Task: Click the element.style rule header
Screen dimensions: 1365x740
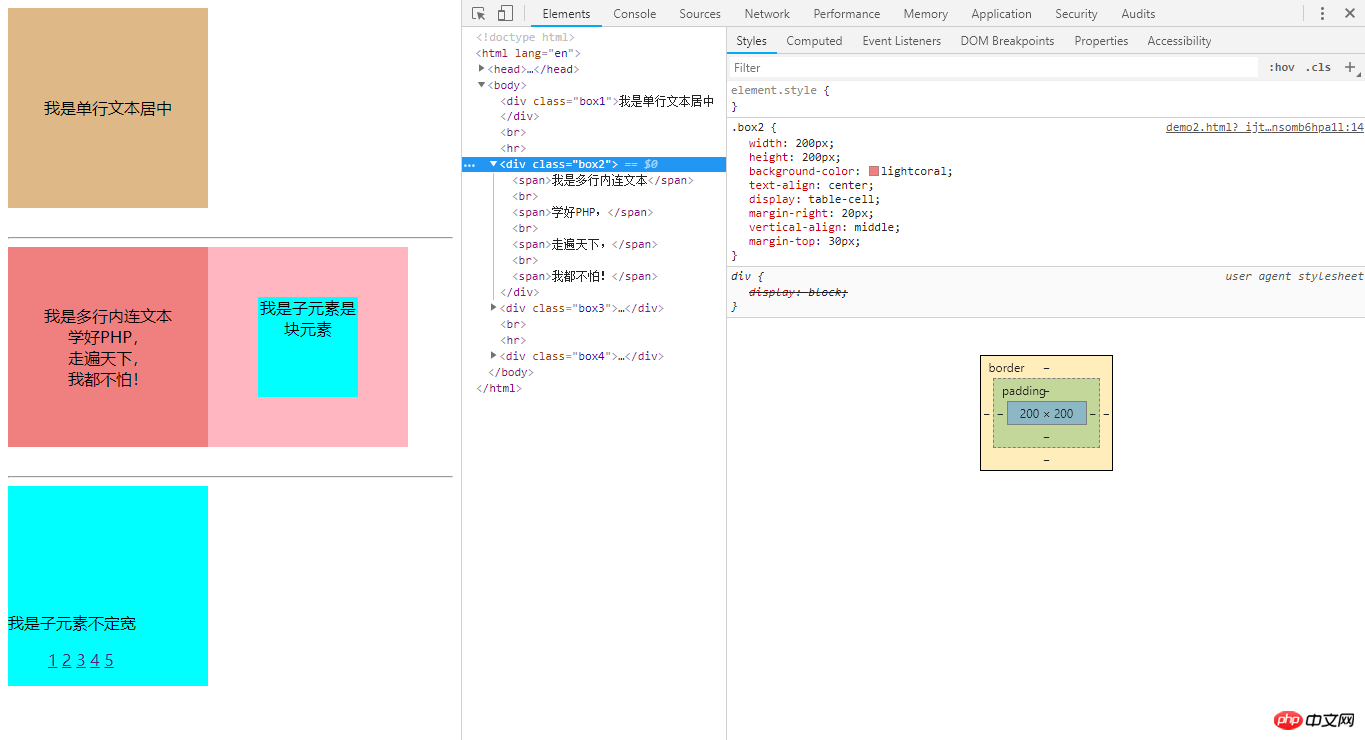Action: pos(776,90)
